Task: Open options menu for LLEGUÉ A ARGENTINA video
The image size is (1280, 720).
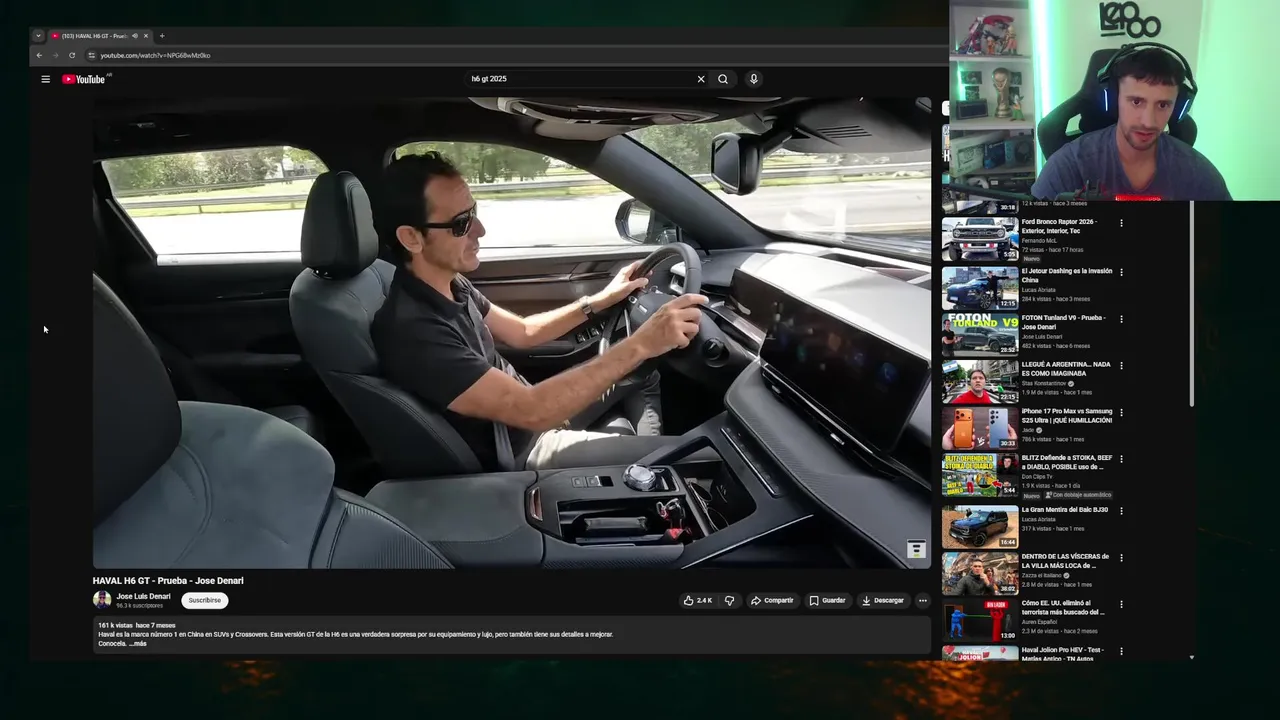Action: tap(1121, 365)
